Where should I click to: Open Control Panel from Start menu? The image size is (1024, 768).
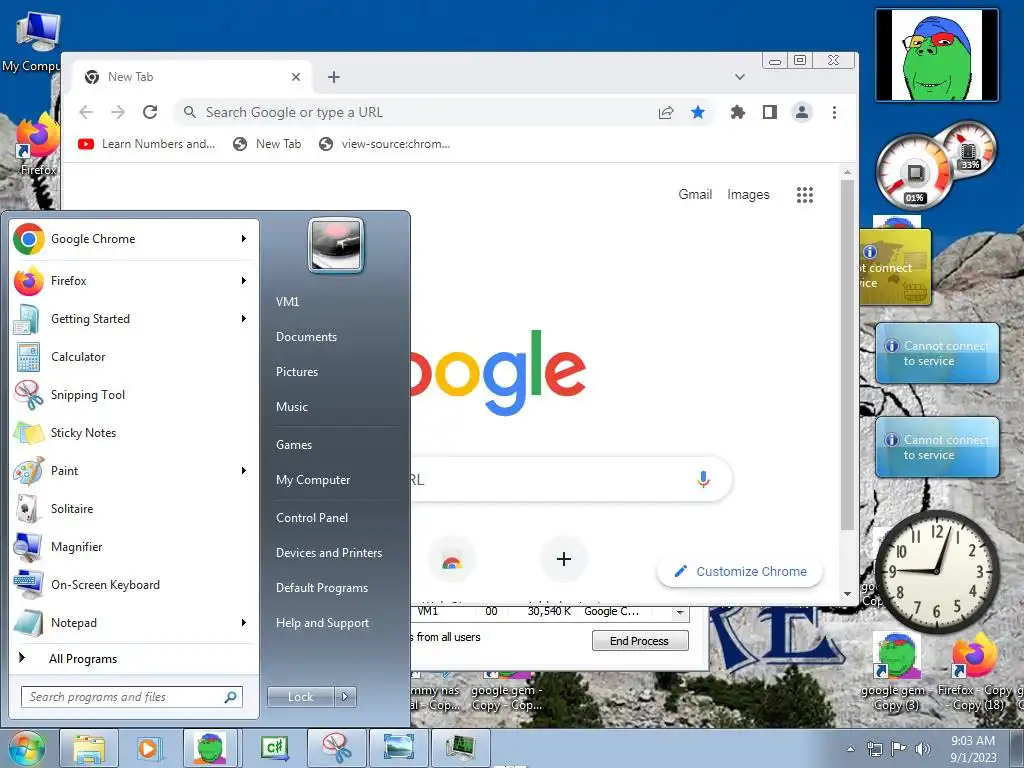pos(312,518)
